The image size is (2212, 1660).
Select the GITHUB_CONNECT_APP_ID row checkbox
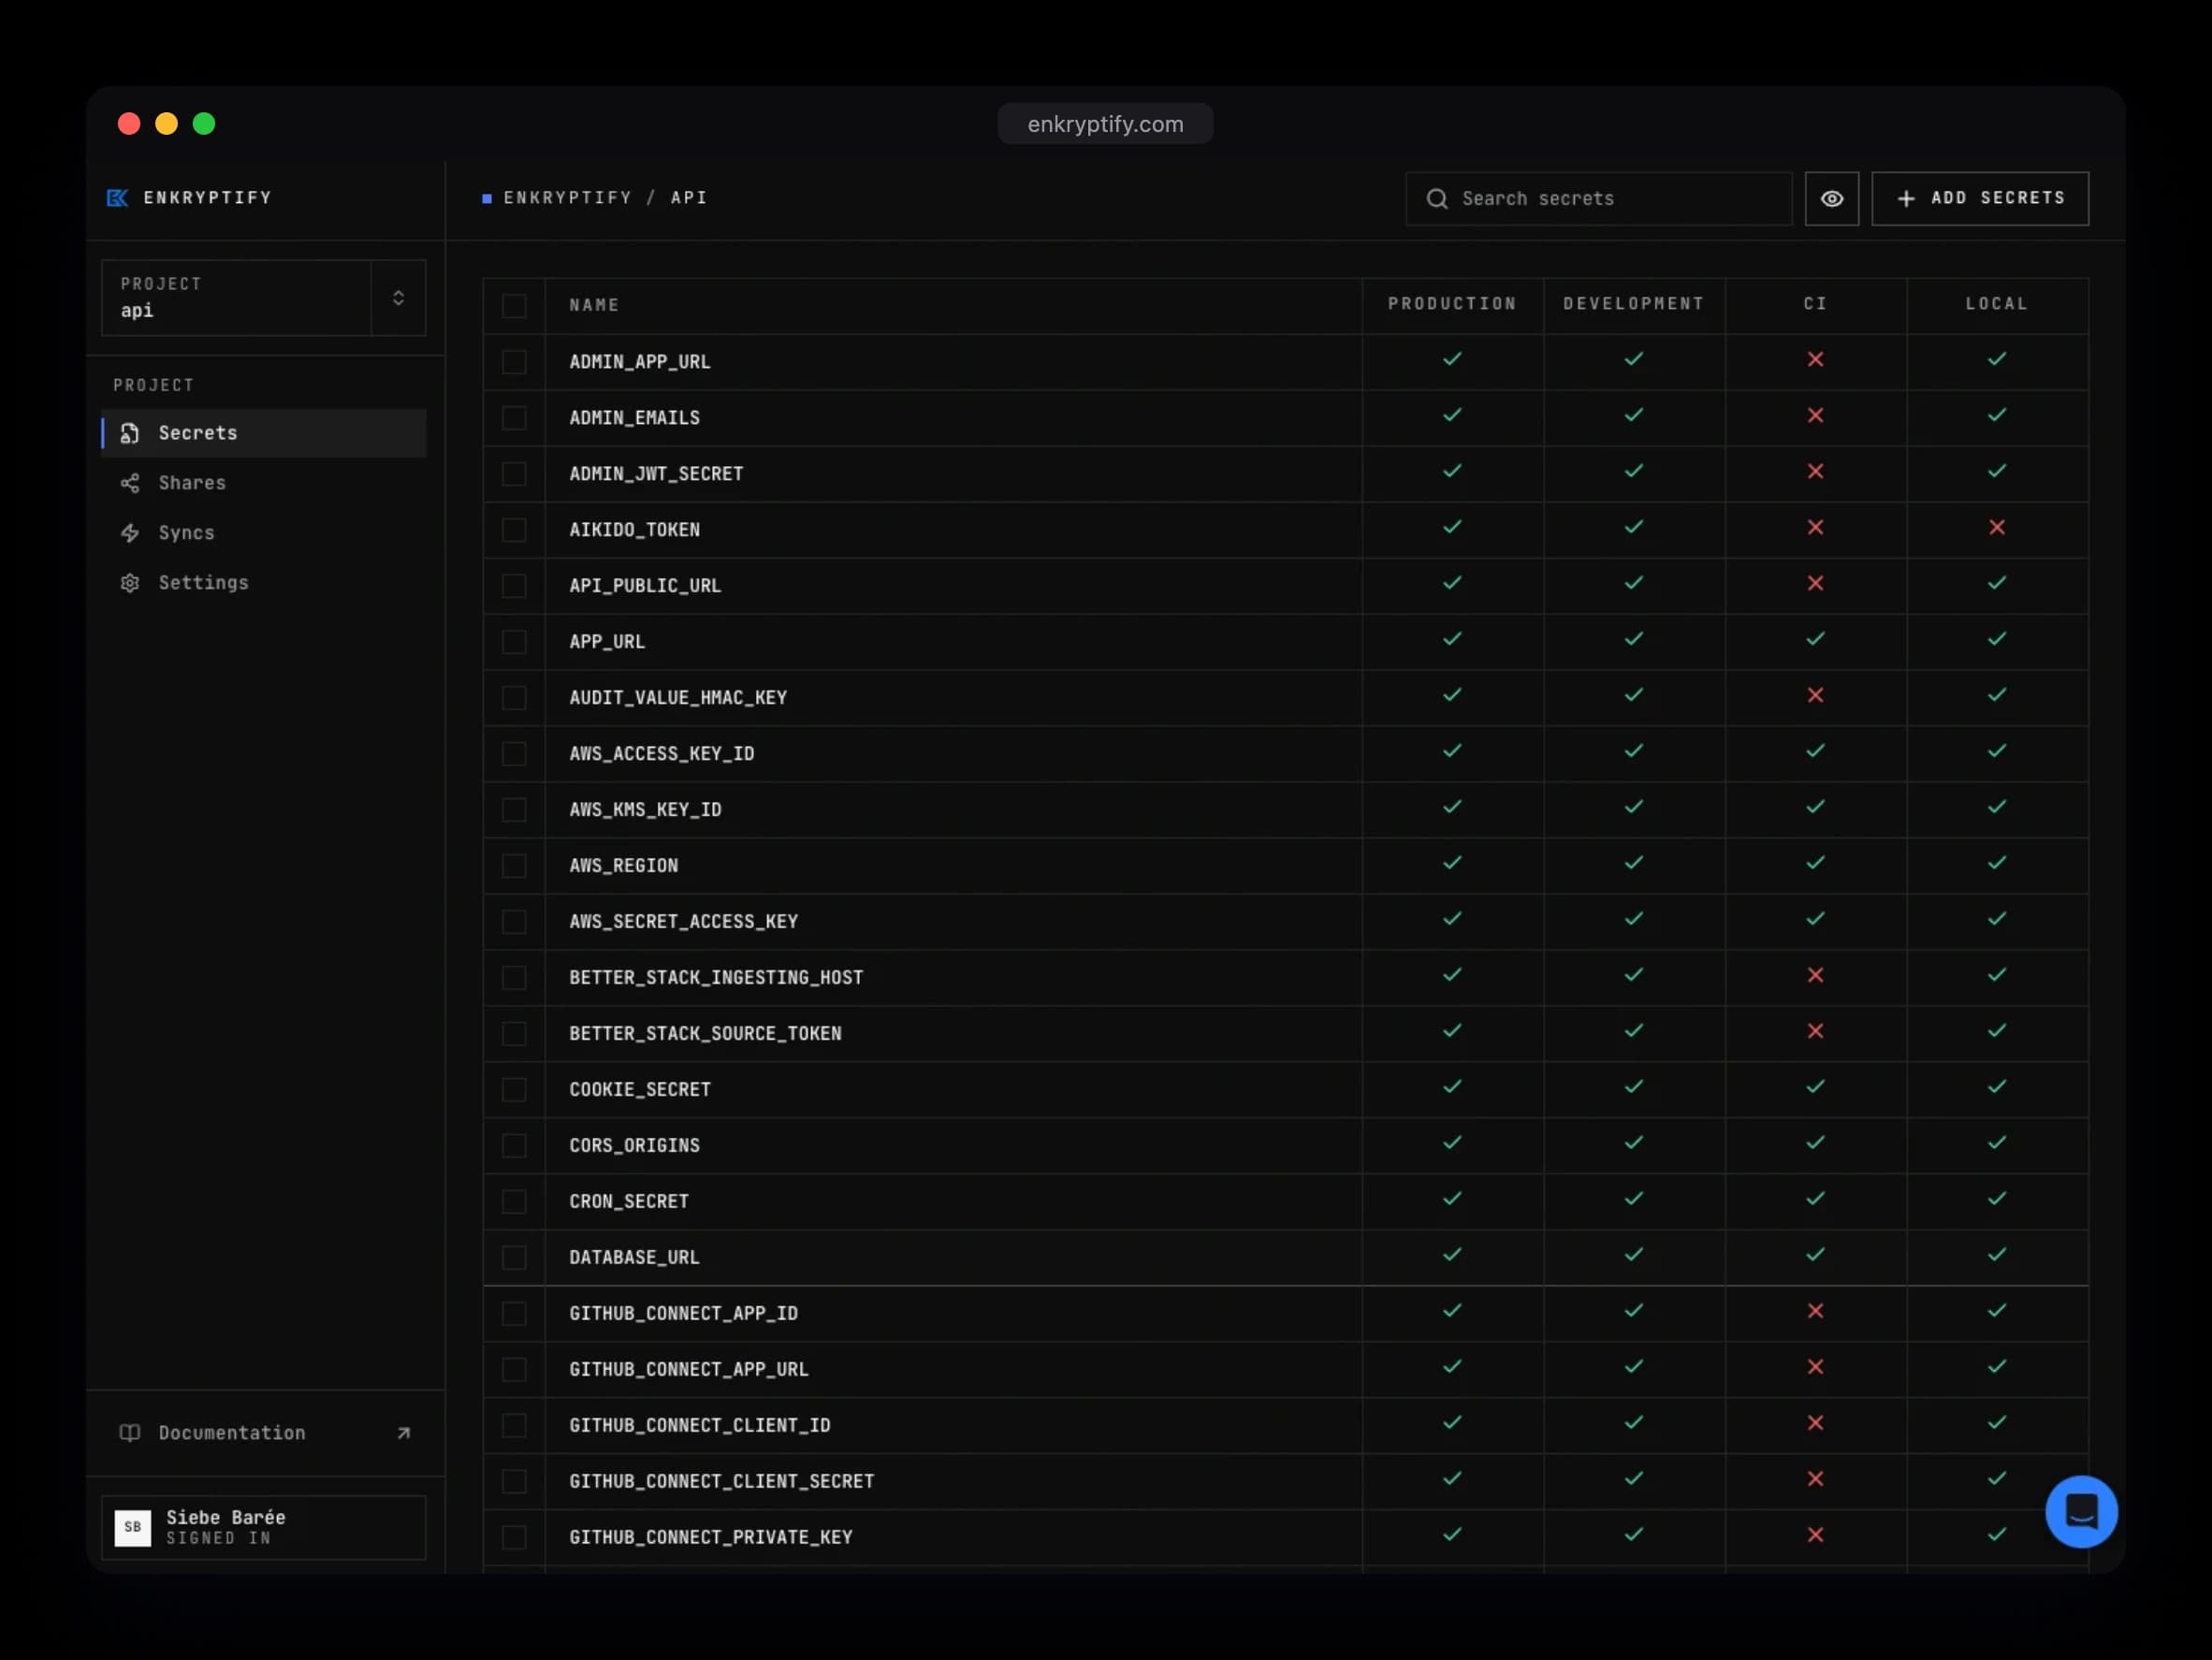coord(514,1314)
